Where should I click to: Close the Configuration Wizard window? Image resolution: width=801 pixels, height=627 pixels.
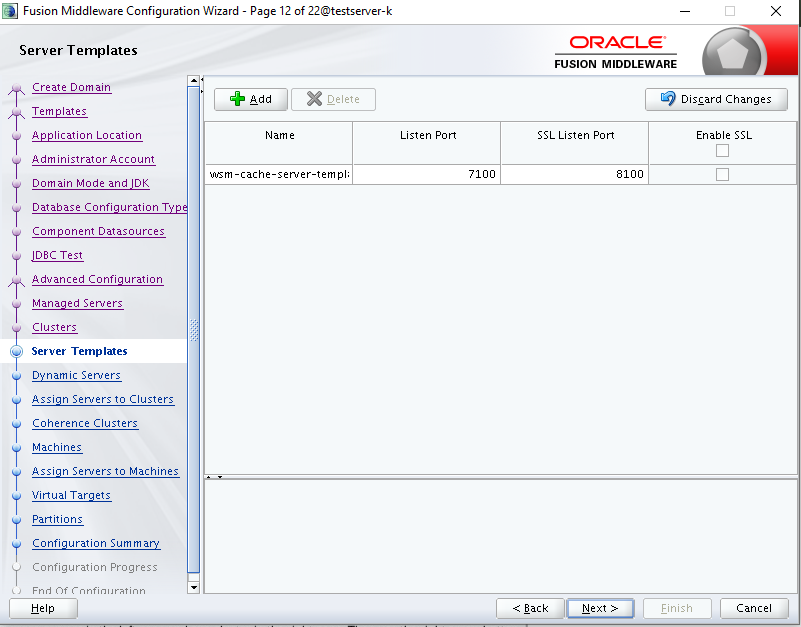(775, 11)
